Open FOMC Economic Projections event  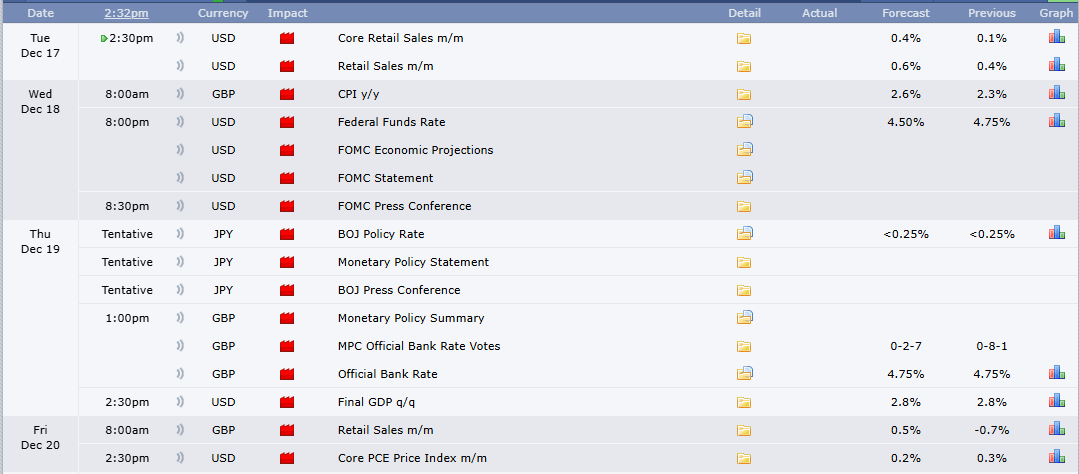pos(416,150)
